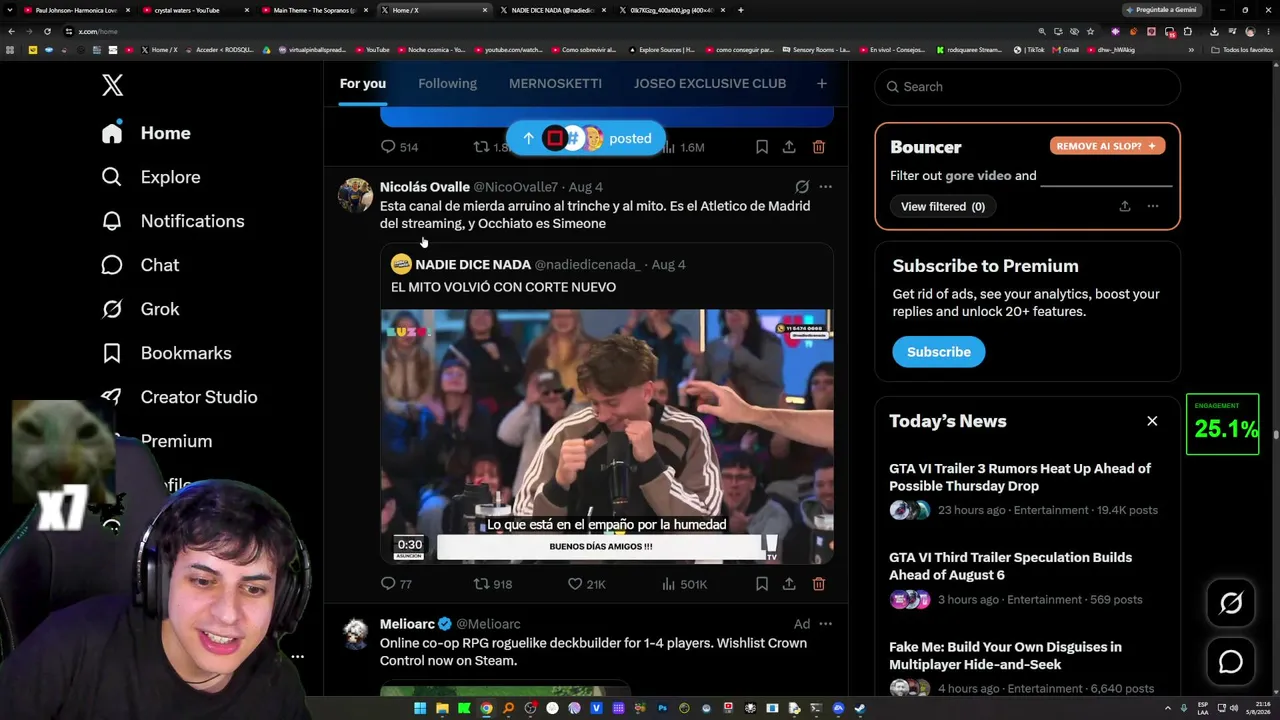
Task: Open Steam from the taskbar
Action: click(x=860, y=709)
